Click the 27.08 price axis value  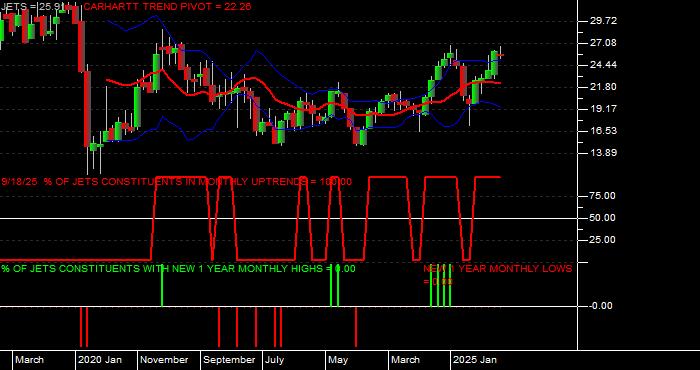pos(604,43)
